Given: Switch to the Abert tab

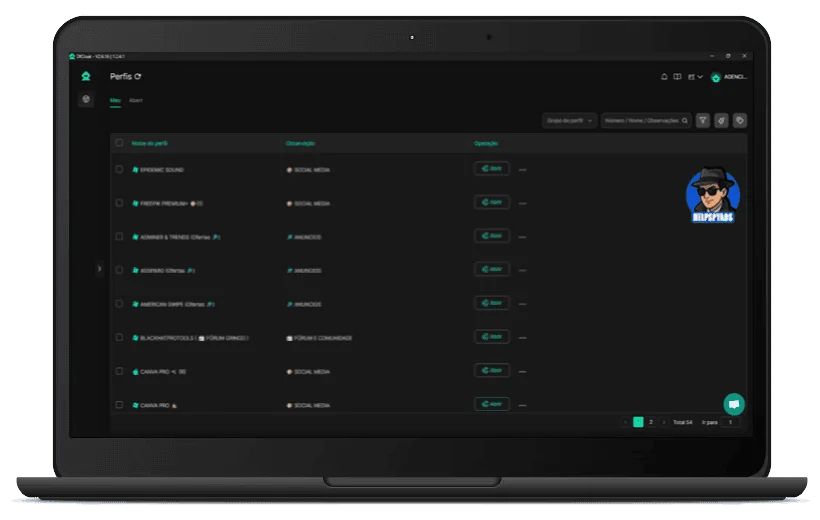Looking at the screenshot, I should (x=135, y=101).
